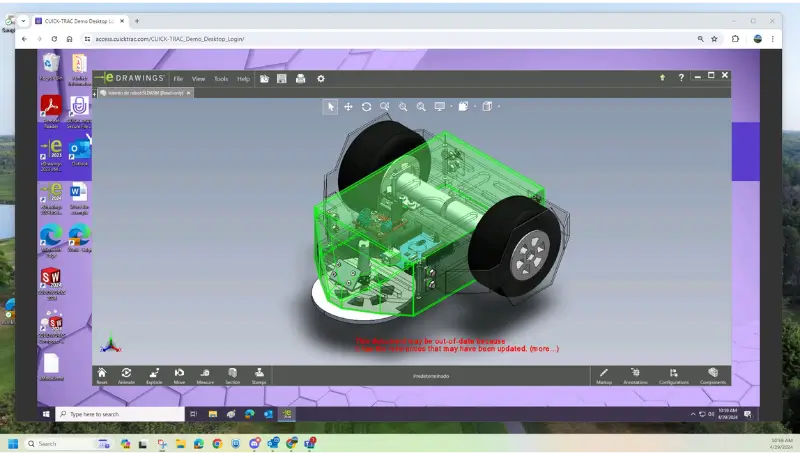800x455 pixels.
Task: Select the Rotate view tool
Action: click(x=366, y=107)
